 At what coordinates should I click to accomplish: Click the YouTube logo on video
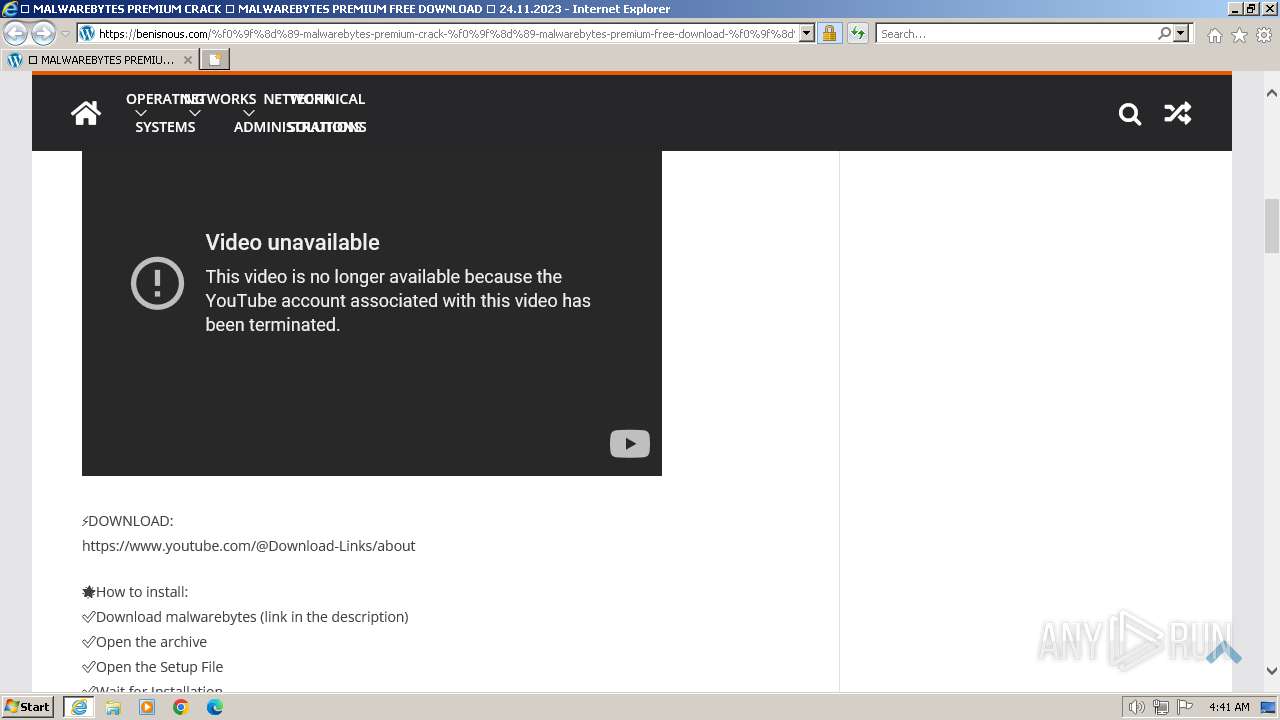pos(630,444)
